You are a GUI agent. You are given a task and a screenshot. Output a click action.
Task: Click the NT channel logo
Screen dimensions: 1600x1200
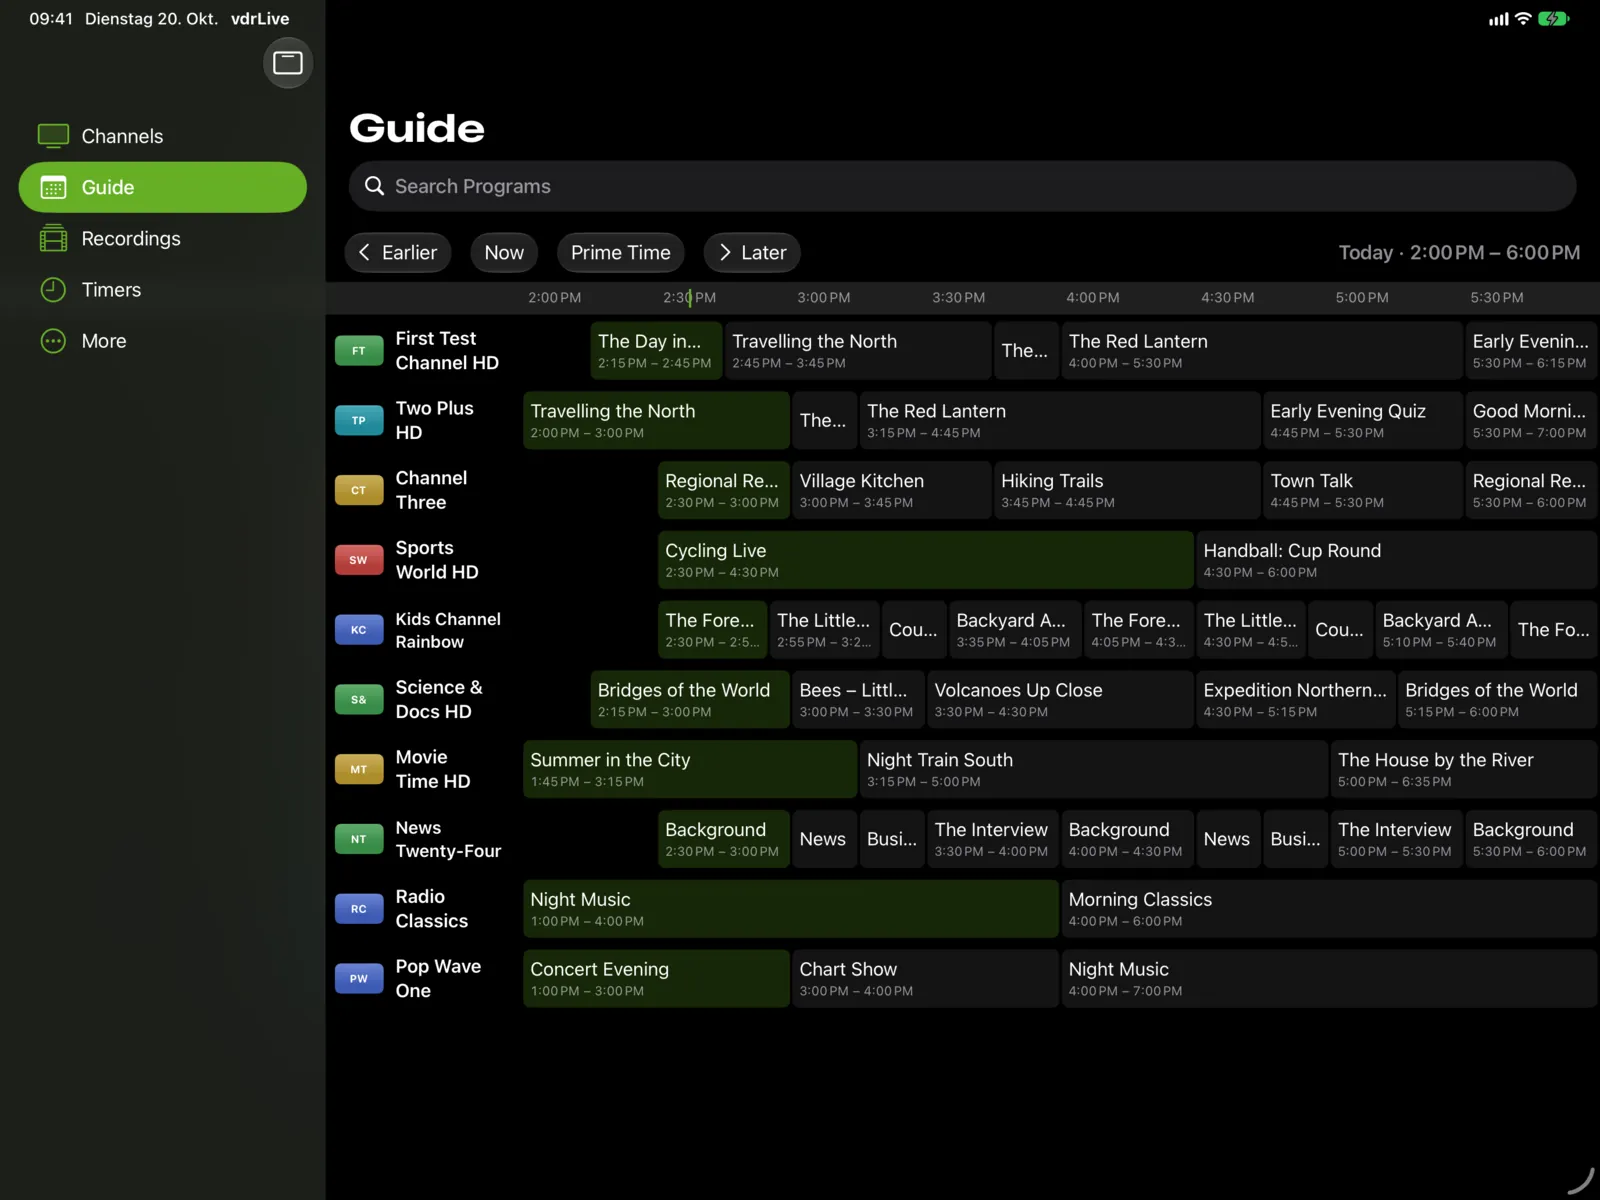pos(359,839)
